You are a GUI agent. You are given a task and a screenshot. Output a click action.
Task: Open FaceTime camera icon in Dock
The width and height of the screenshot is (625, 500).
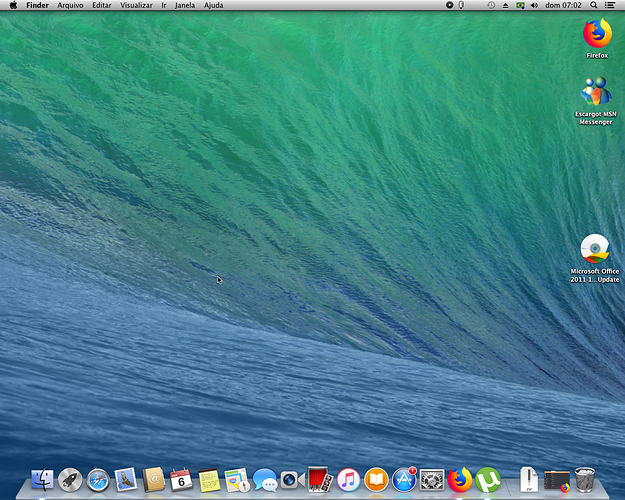(x=293, y=480)
